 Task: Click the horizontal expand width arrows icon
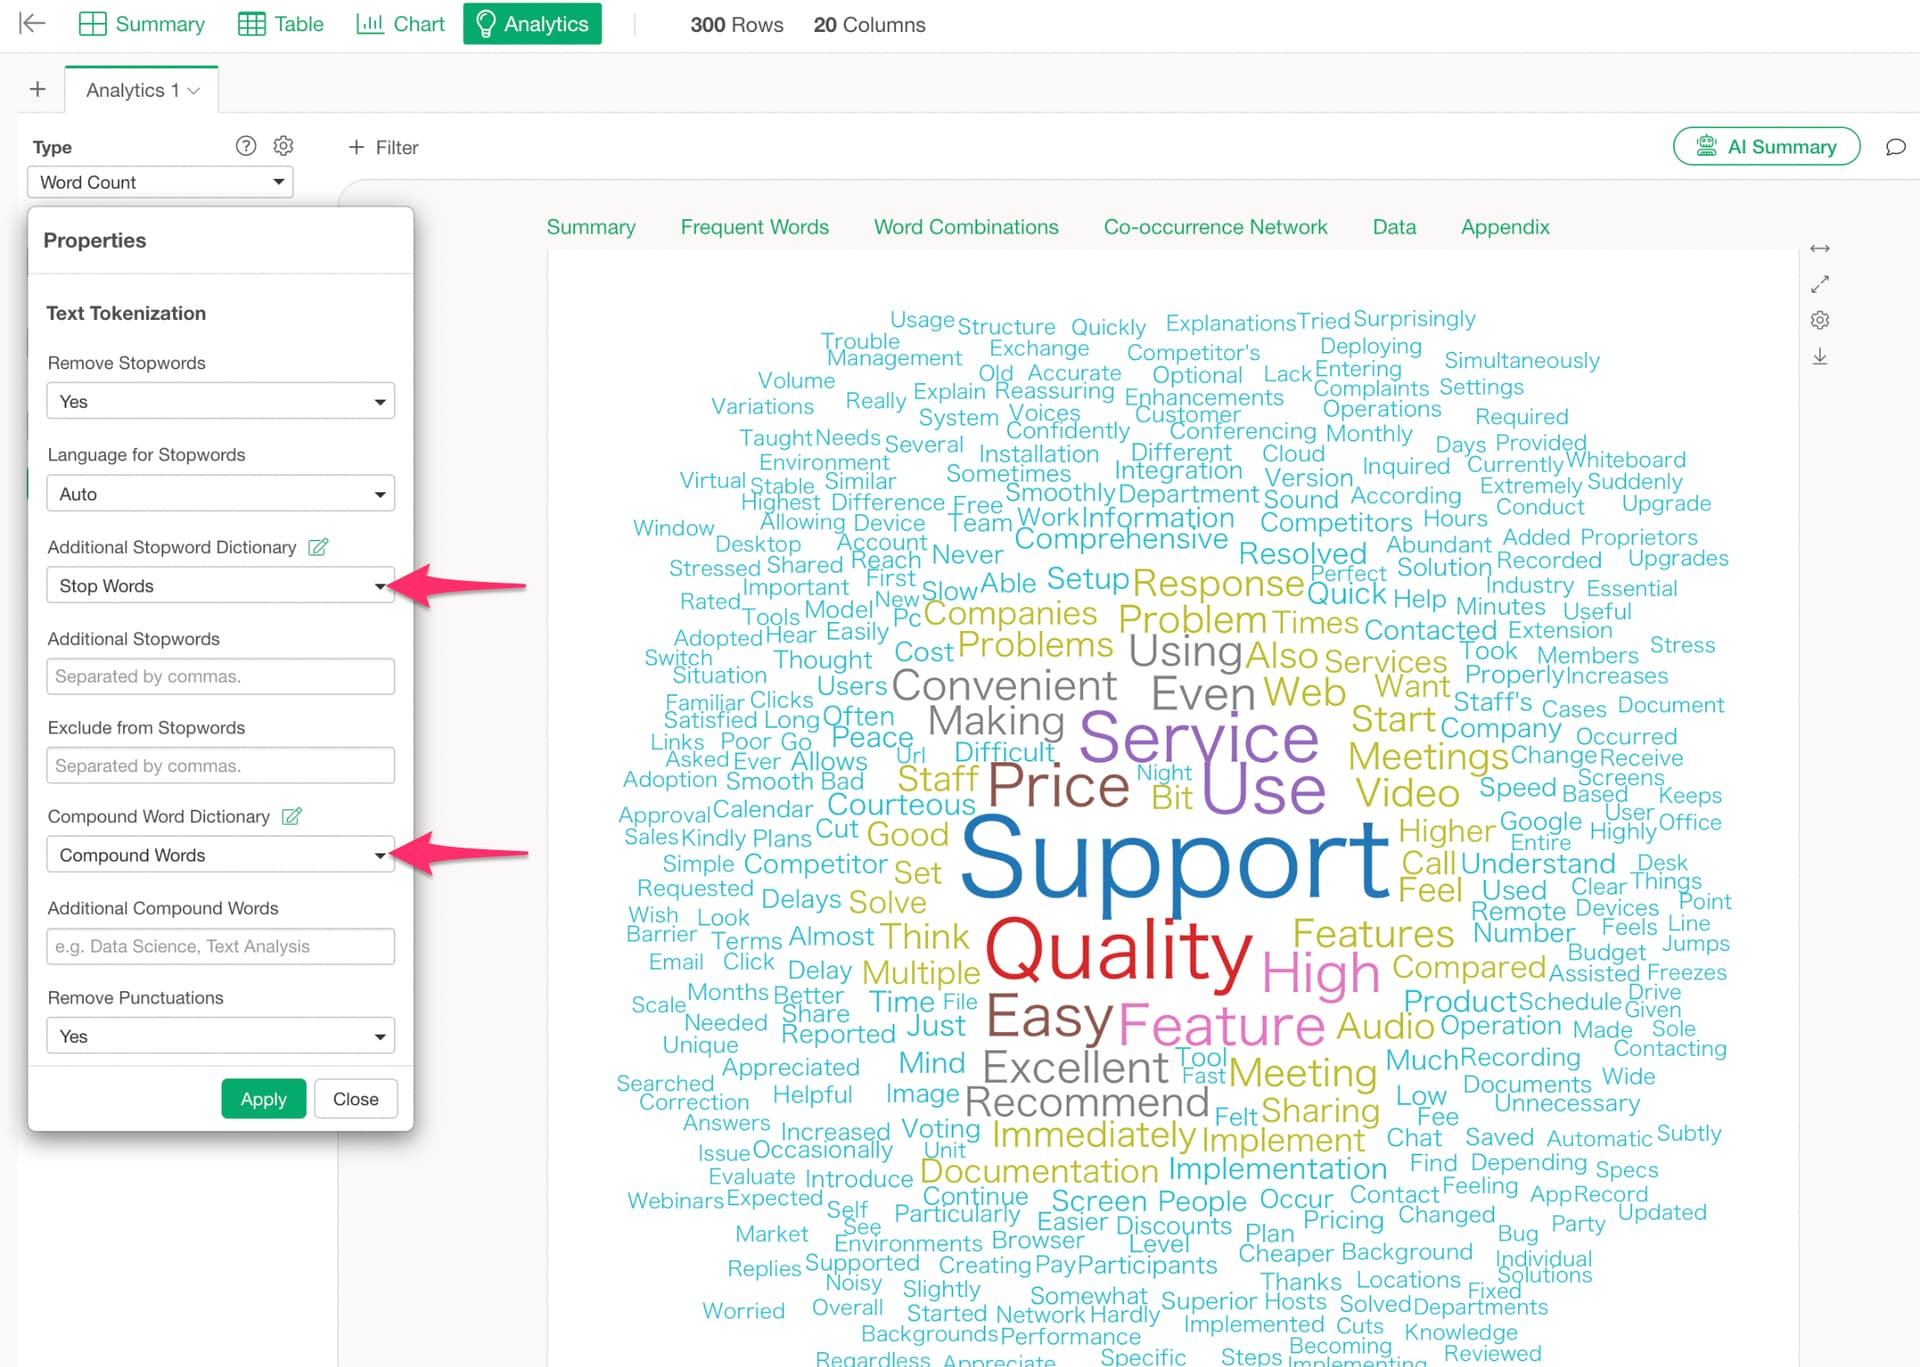pos(1820,248)
